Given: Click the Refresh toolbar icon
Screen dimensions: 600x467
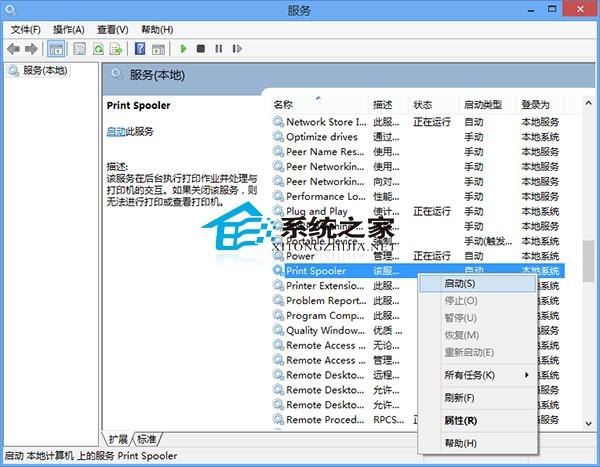Looking at the screenshot, I should [98, 49].
